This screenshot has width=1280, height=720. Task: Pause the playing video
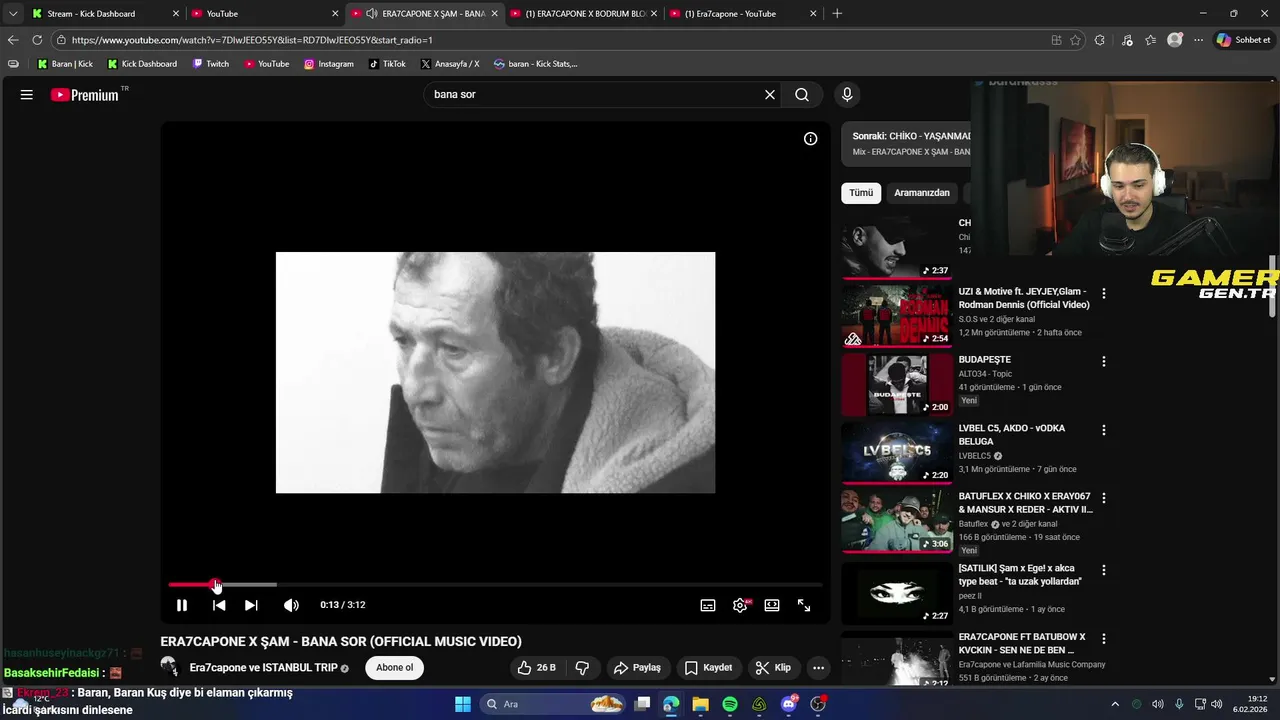(x=182, y=605)
